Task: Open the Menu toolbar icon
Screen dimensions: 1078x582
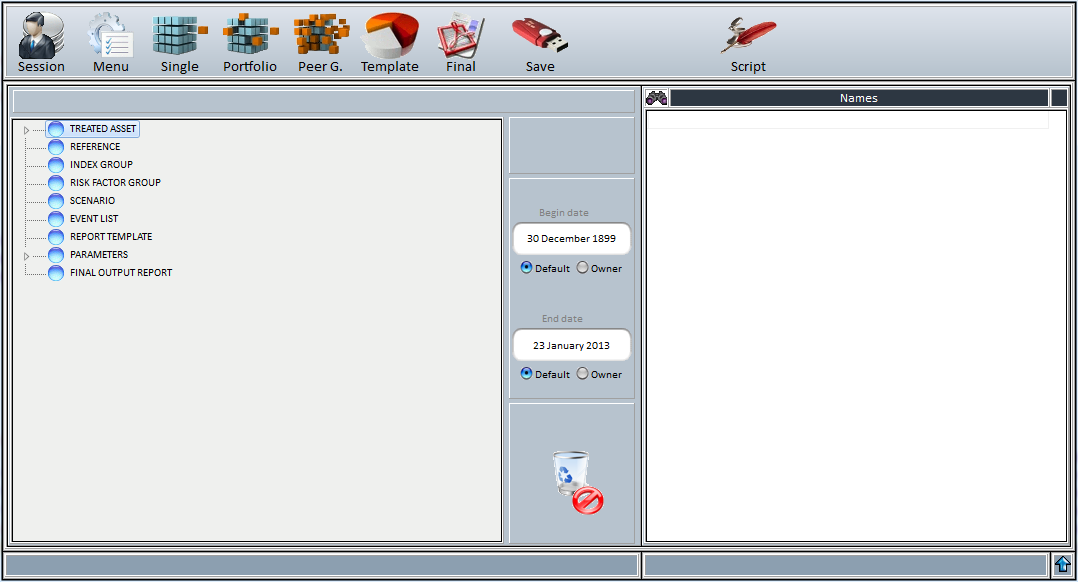Action: (111, 36)
